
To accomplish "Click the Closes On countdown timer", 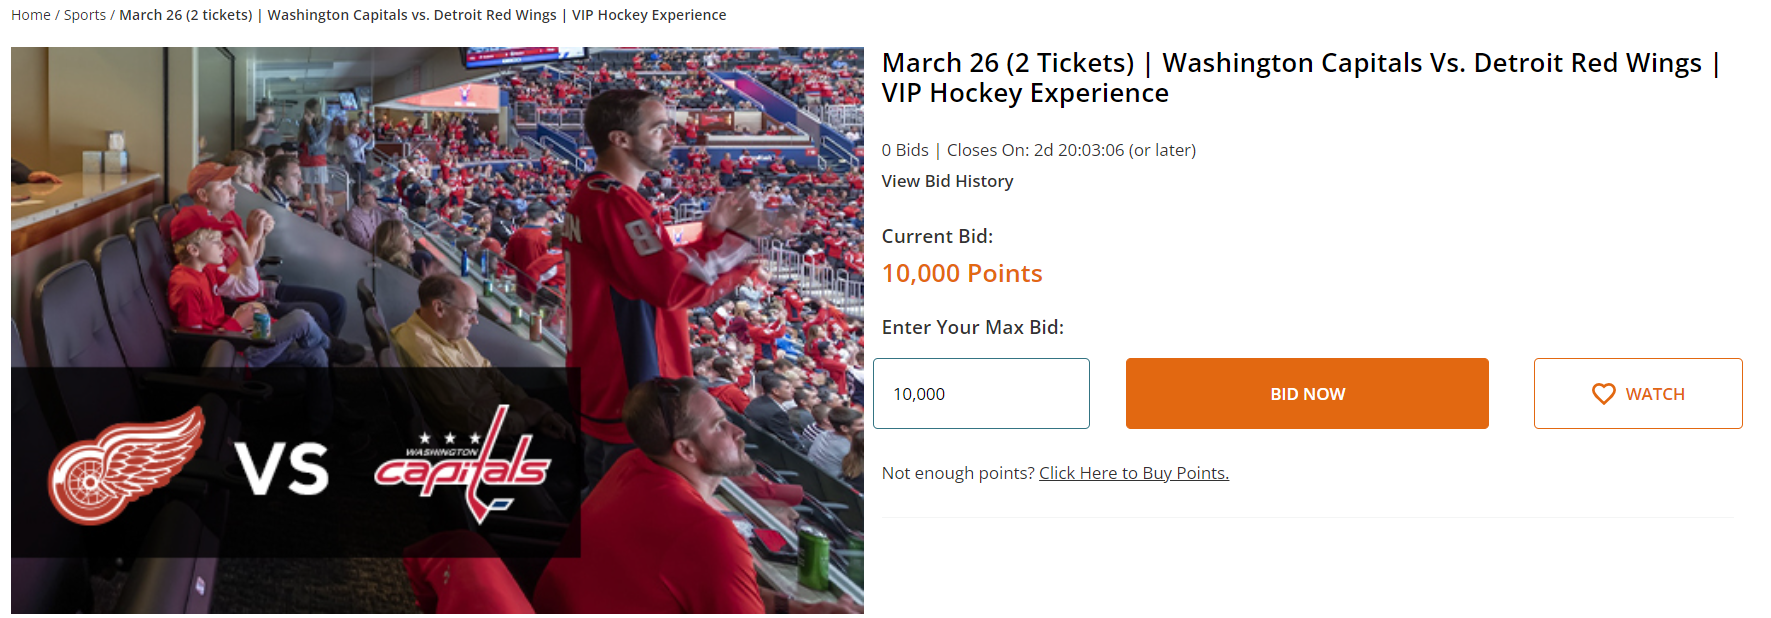I will (x=1070, y=150).
